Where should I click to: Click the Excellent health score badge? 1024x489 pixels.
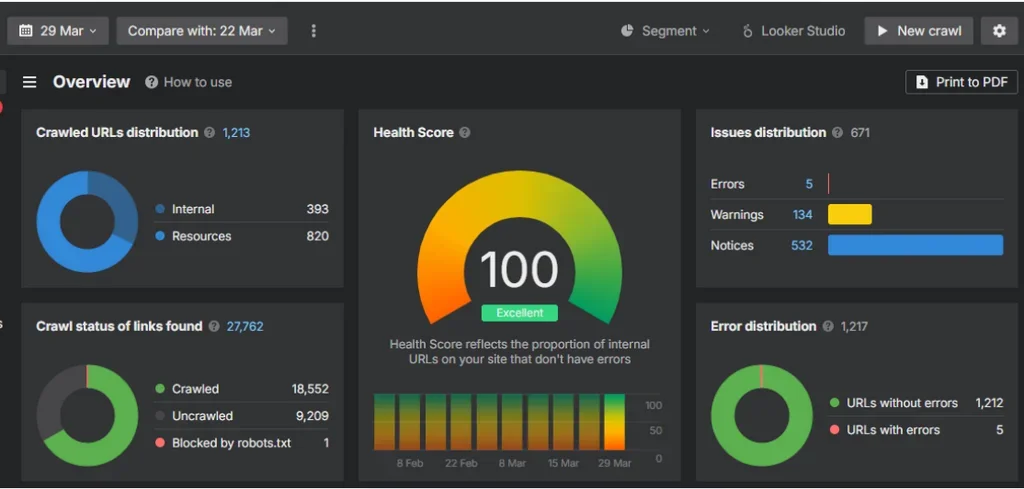pos(520,313)
